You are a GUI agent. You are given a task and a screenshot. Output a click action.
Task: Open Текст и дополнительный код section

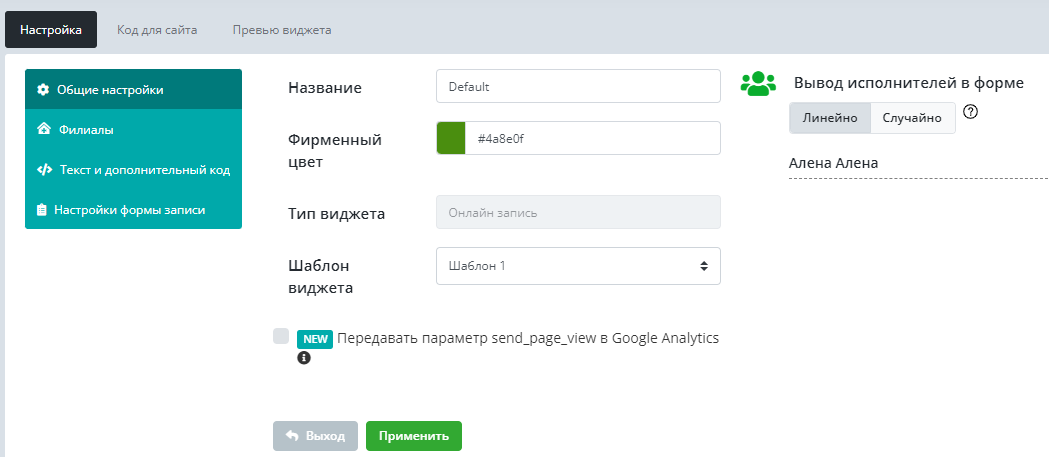133,170
